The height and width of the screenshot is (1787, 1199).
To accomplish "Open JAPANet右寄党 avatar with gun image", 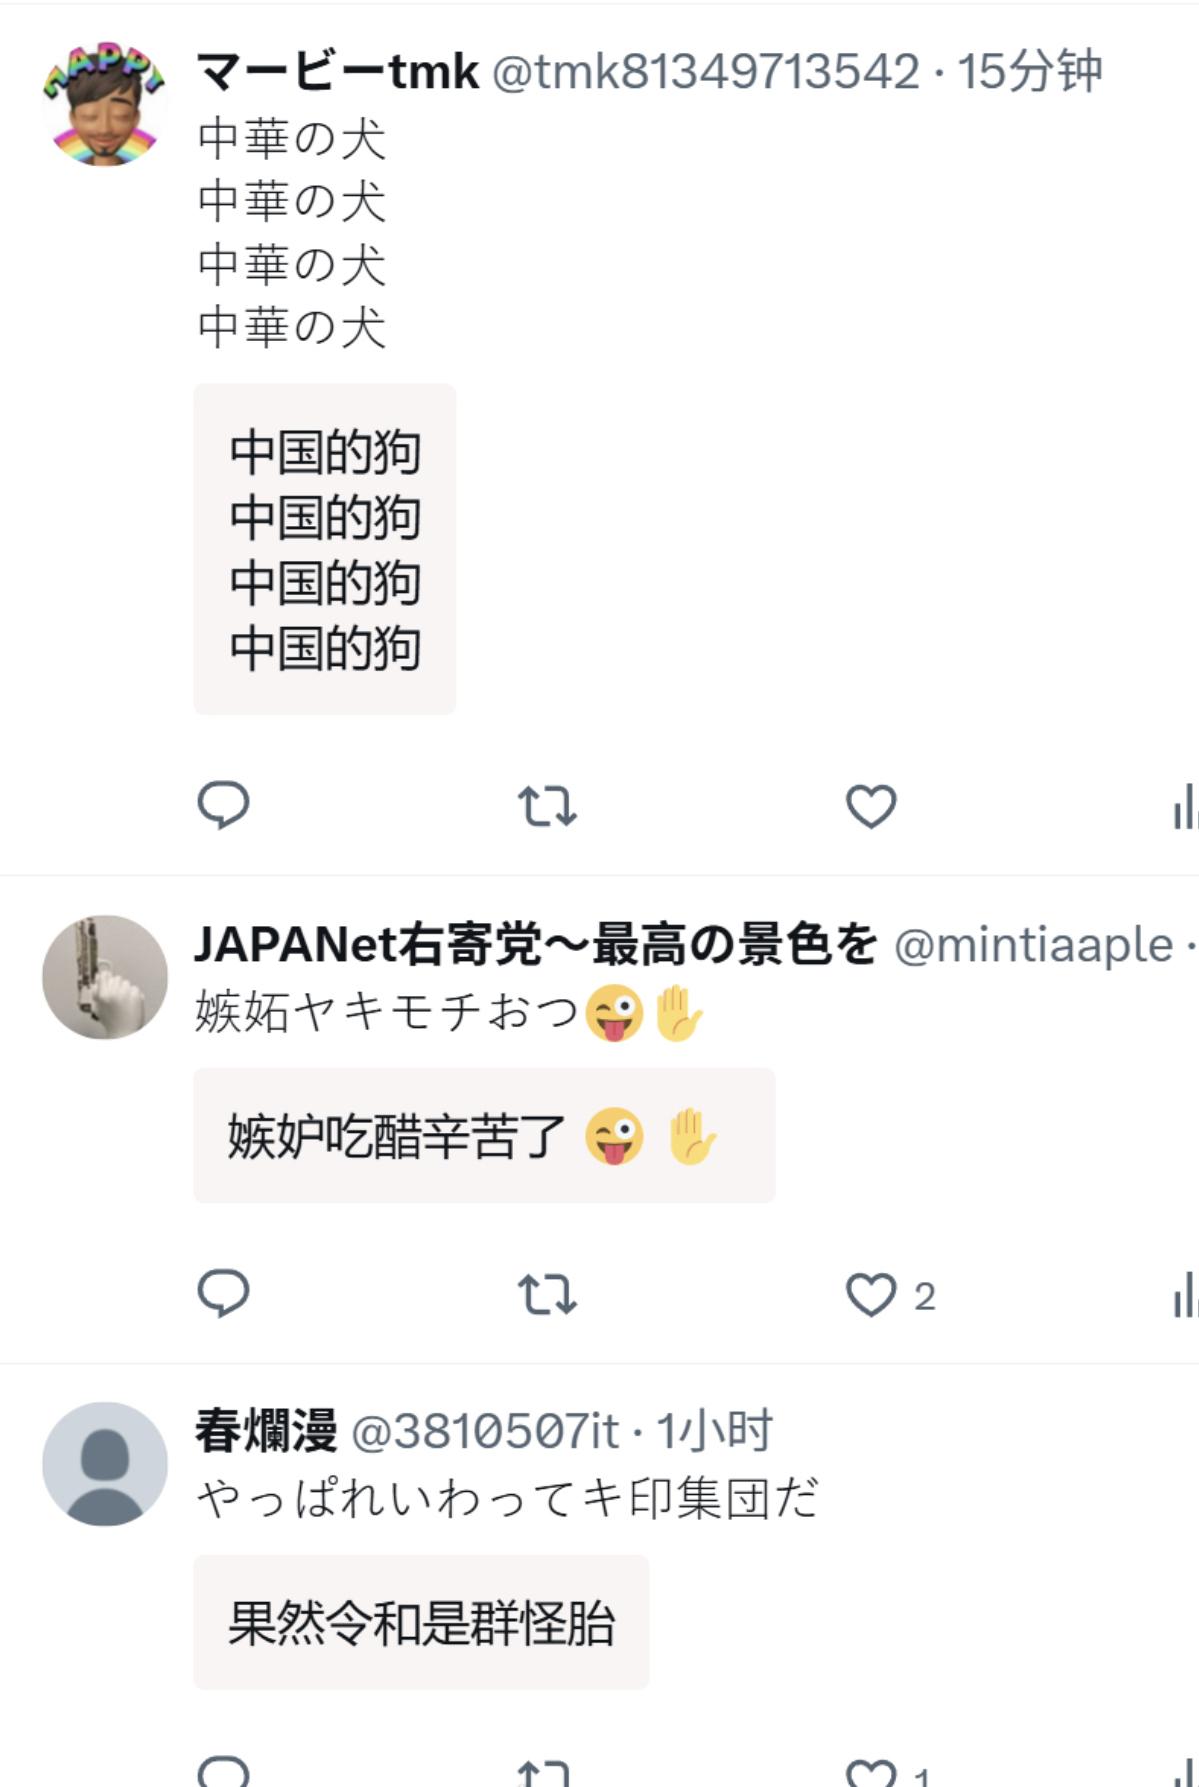I will [105, 977].
